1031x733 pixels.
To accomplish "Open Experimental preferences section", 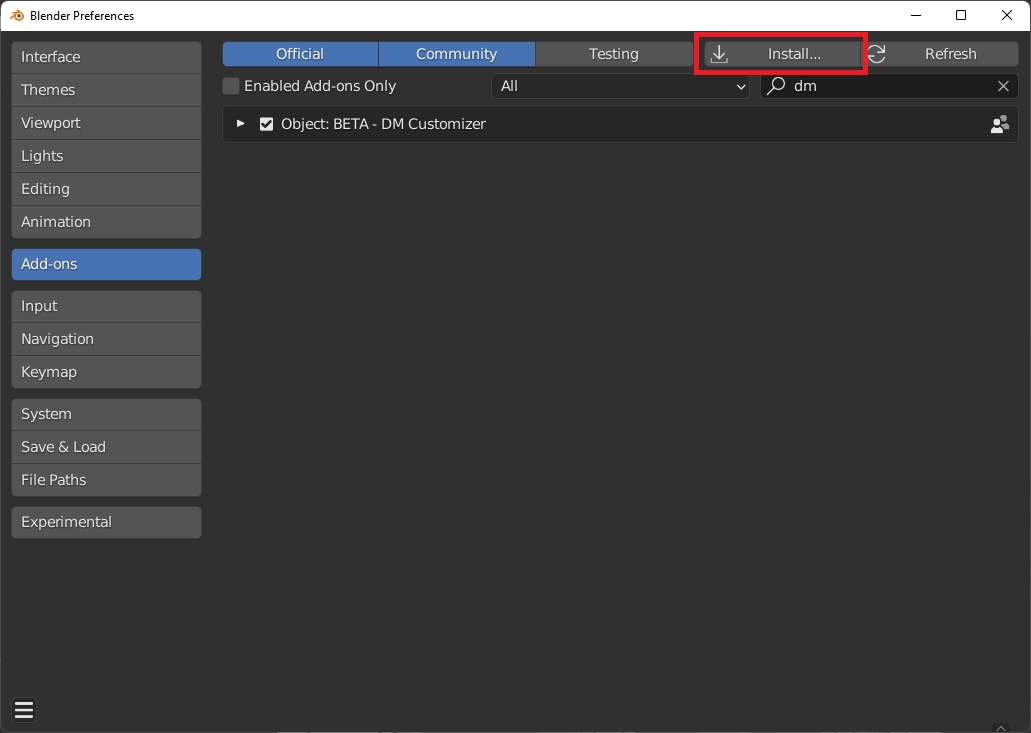I will click(x=107, y=522).
